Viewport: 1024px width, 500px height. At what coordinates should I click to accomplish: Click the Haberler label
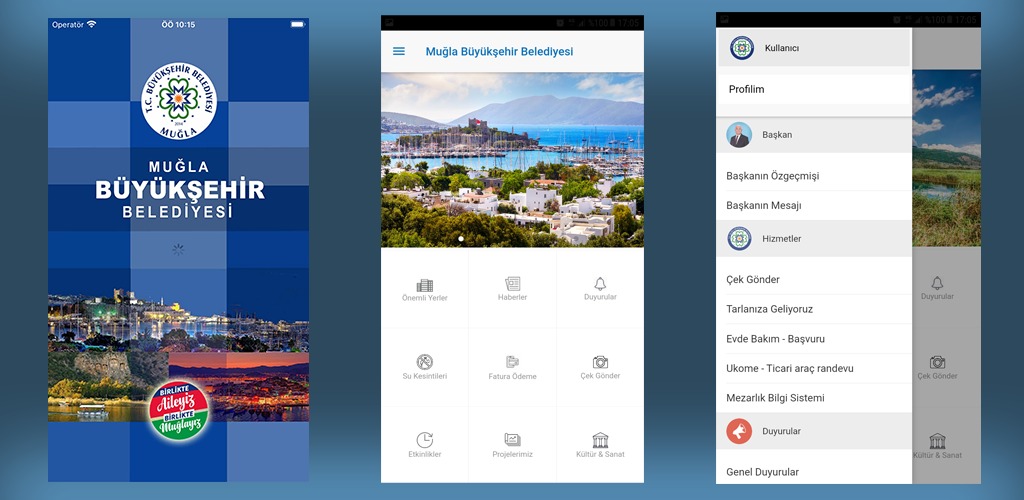pos(513,298)
